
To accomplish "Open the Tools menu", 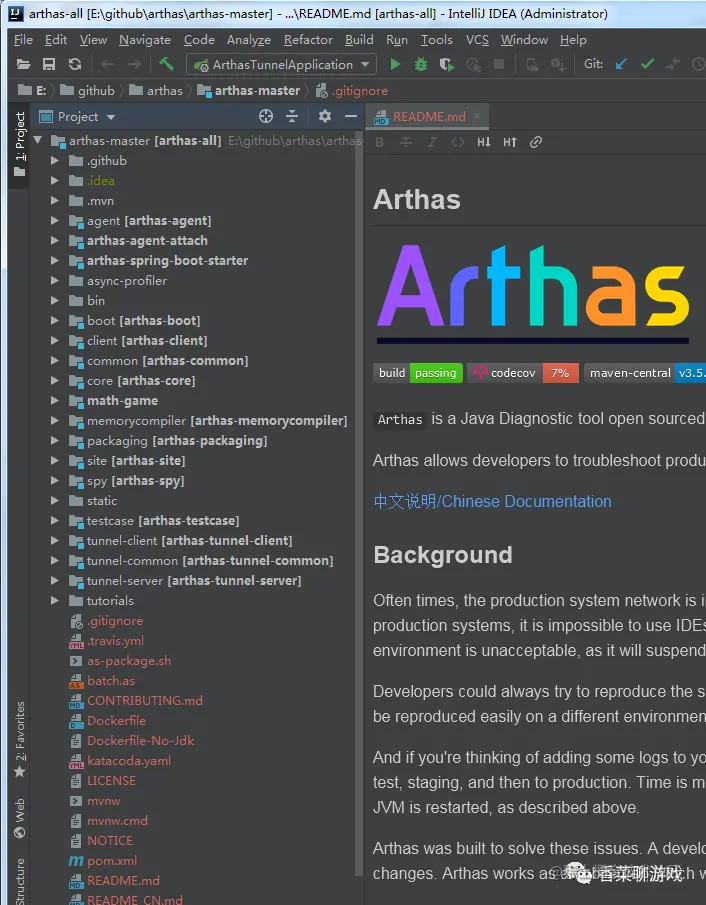I will (x=436, y=40).
